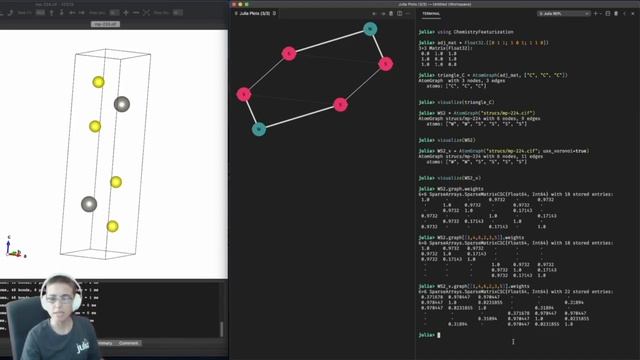Zoom out with the minus icon in the structure viewer
The width and height of the screenshot is (640, 360).
point(136,13)
